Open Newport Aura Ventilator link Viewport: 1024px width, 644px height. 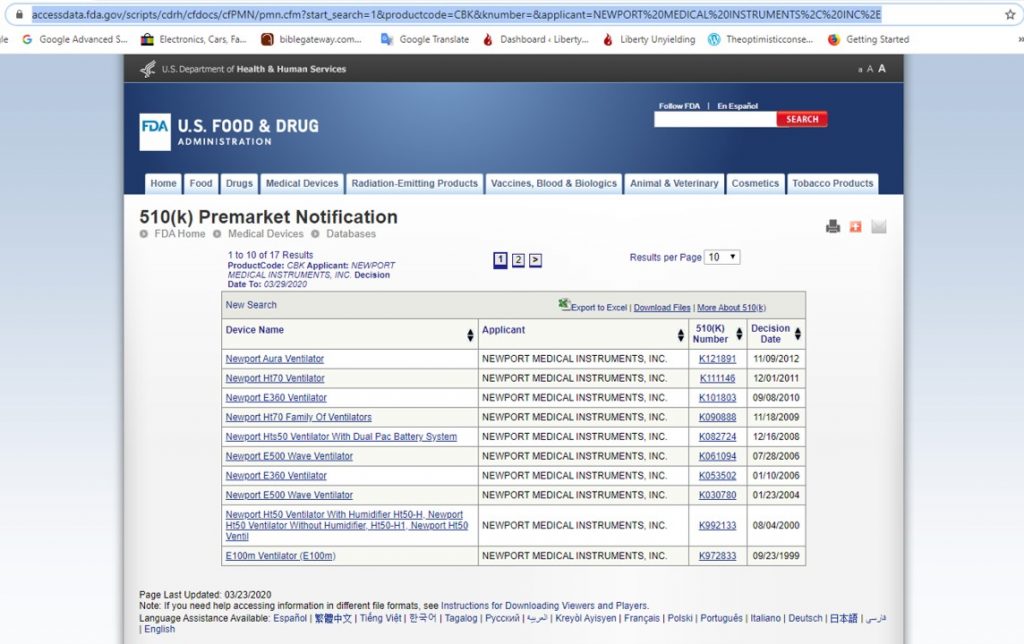tap(274, 359)
